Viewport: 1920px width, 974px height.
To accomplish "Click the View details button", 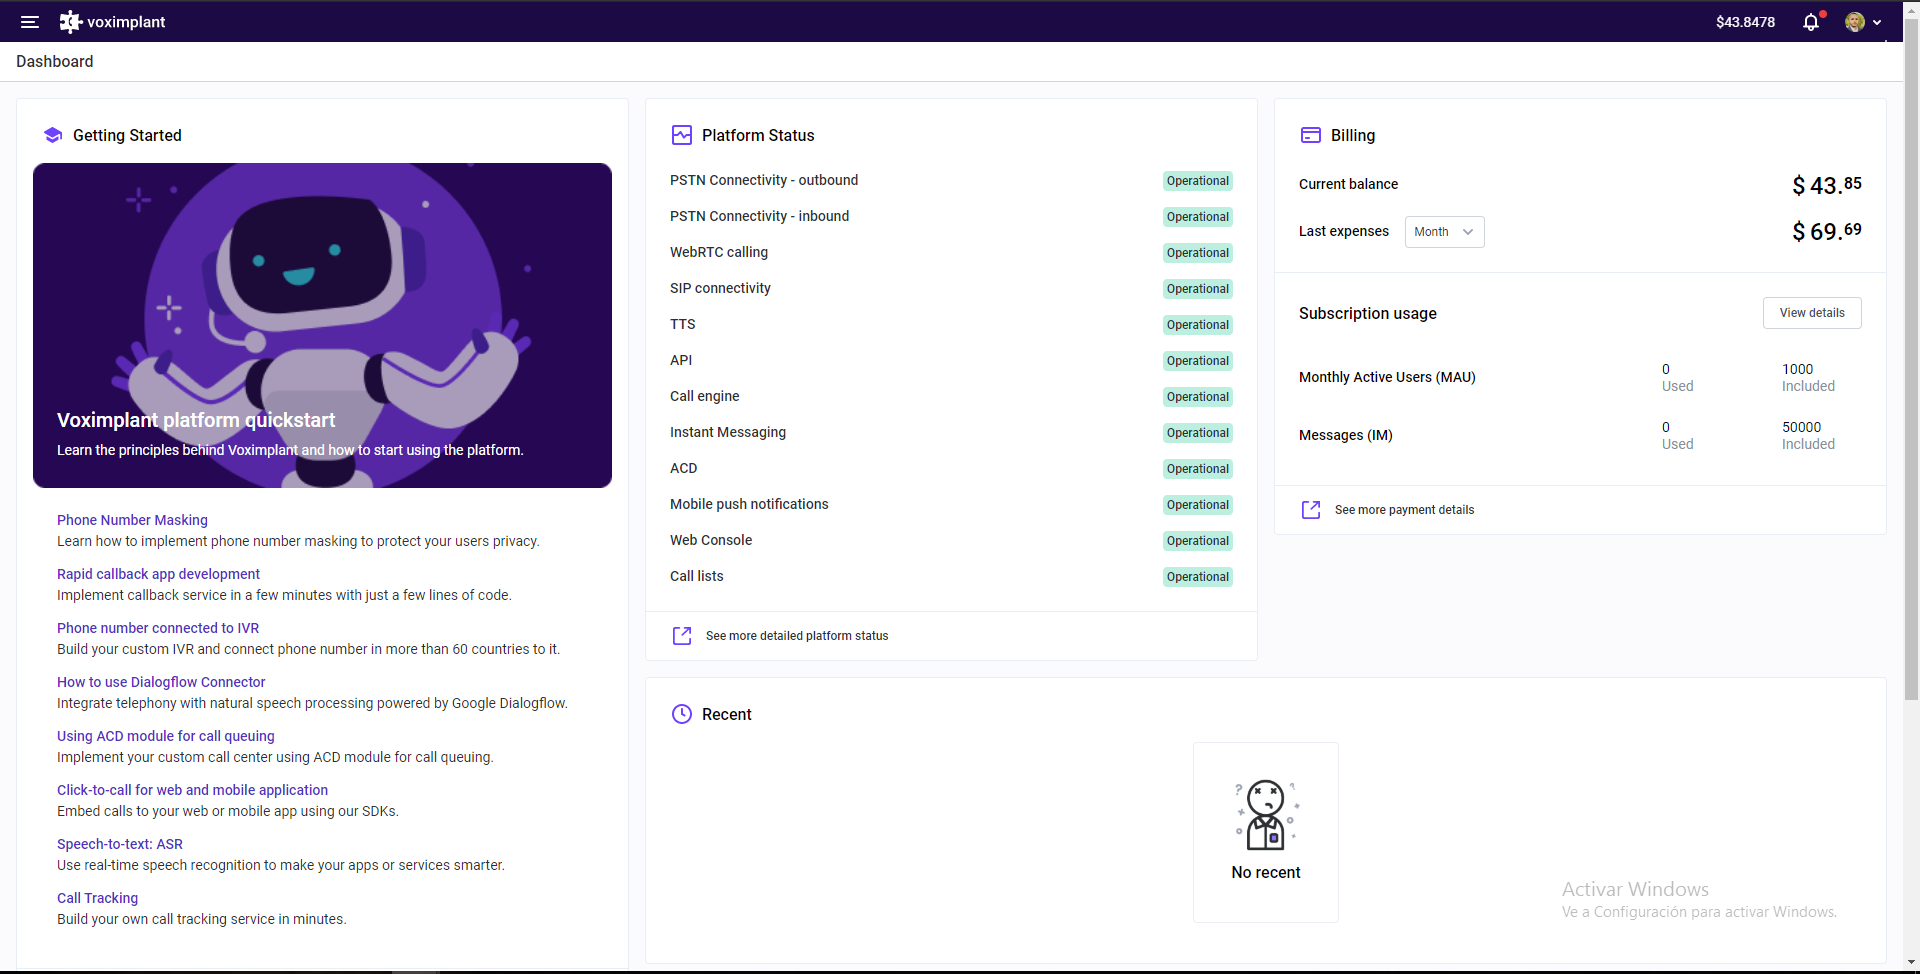I will (x=1812, y=313).
